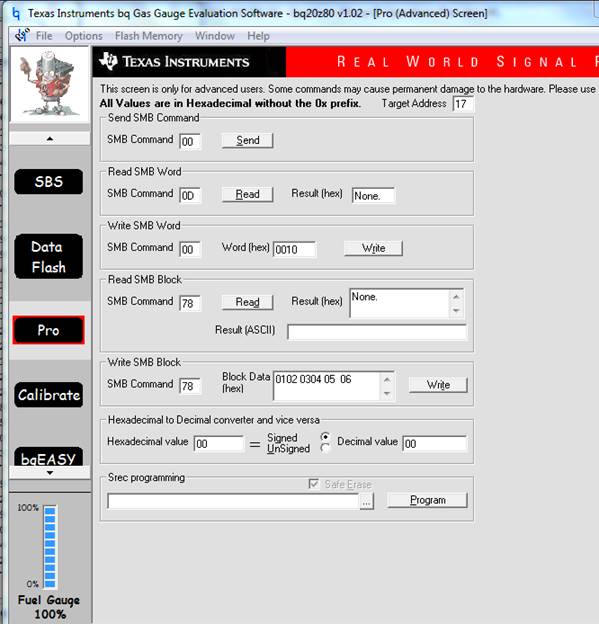The image size is (599, 624).
Task: Click Read in Read SMB Block
Action: pyautogui.click(x=248, y=302)
